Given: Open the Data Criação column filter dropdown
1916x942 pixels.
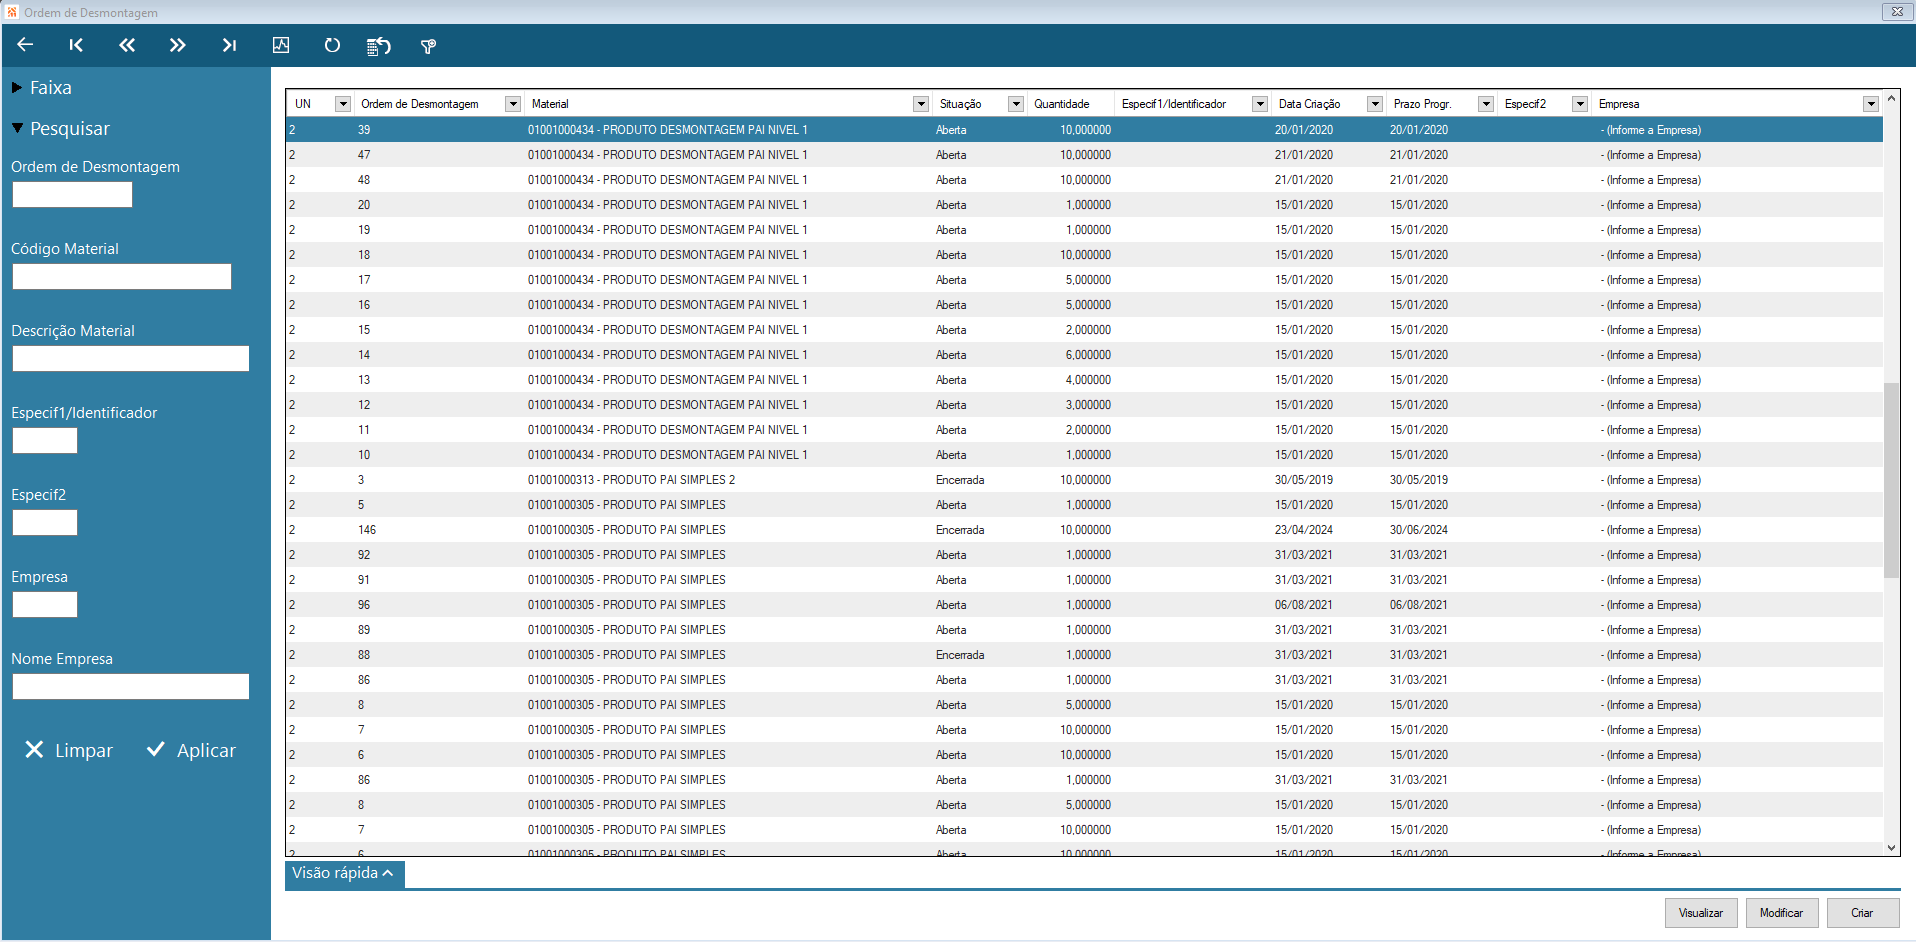Looking at the screenshot, I should tap(1375, 104).
